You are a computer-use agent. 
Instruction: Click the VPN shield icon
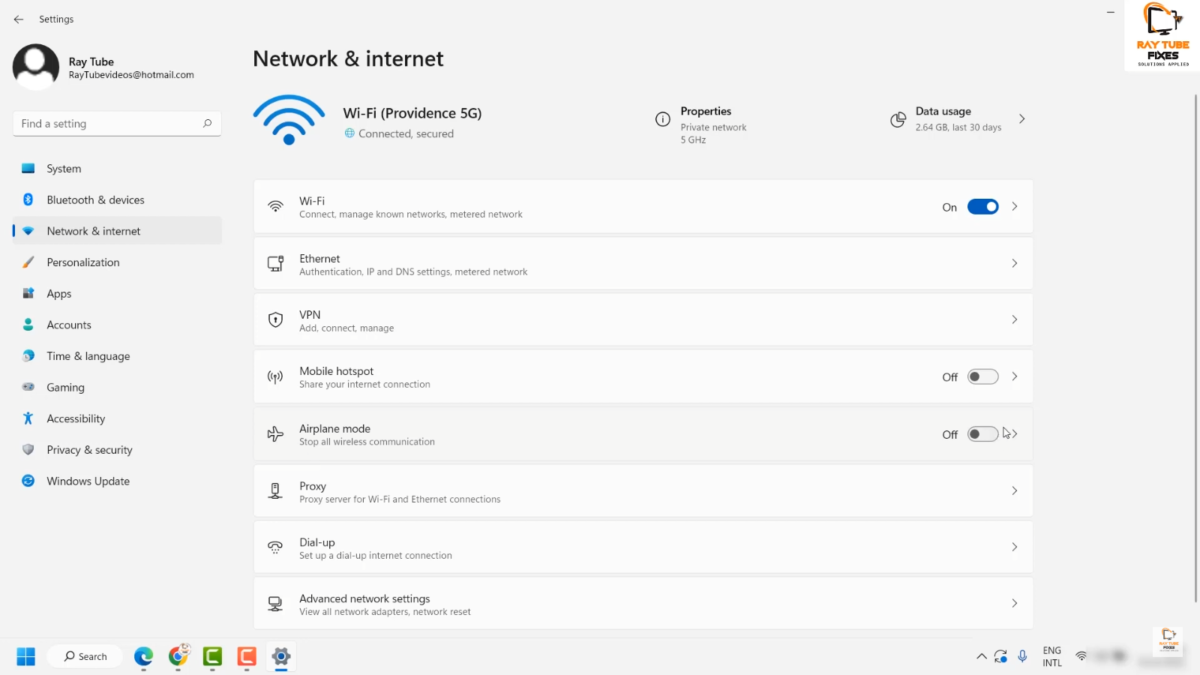click(275, 320)
